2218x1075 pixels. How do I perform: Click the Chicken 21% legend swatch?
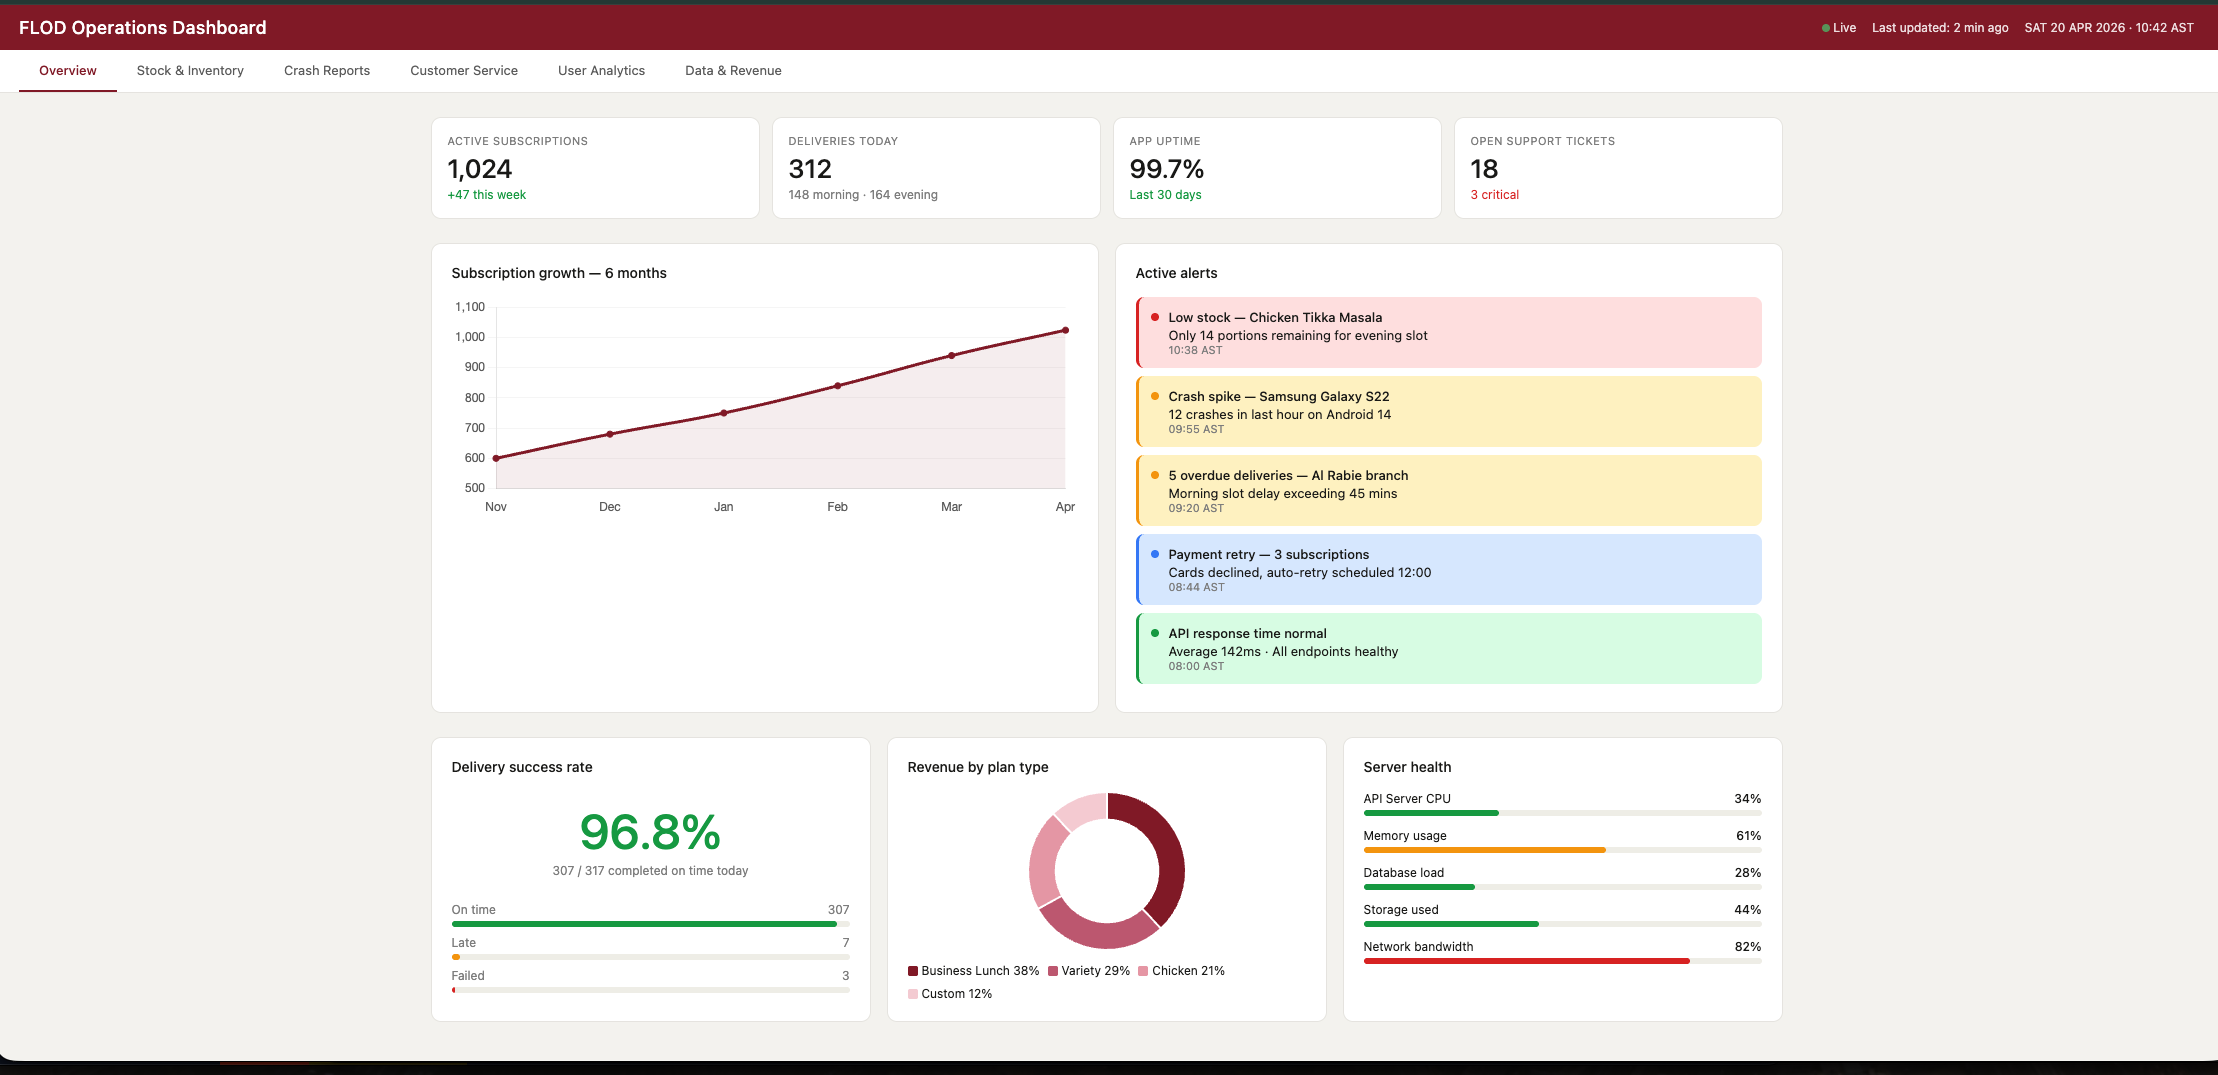click(1143, 971)
